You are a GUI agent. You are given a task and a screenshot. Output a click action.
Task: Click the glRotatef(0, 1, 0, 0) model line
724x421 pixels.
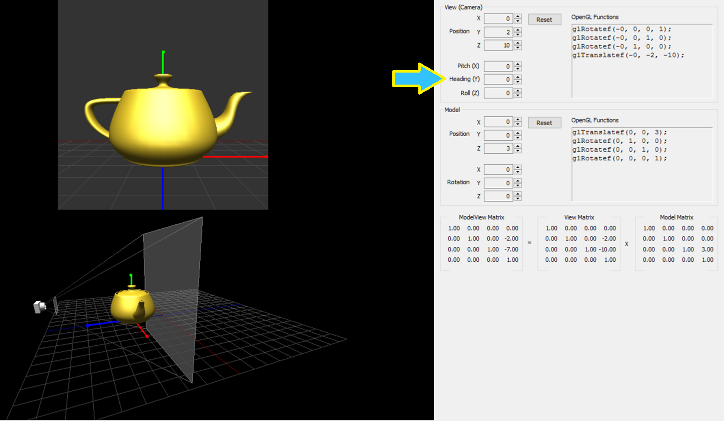pyautogui.click(x=620, y=141)
